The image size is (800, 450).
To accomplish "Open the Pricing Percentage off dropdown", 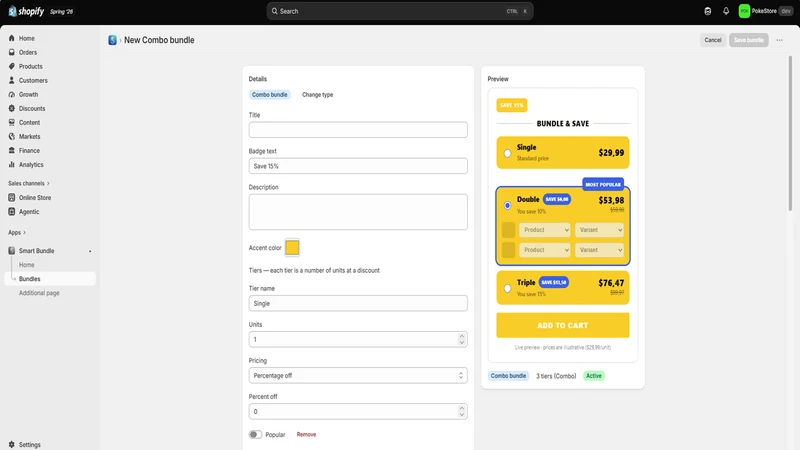I will click(358, 376).
